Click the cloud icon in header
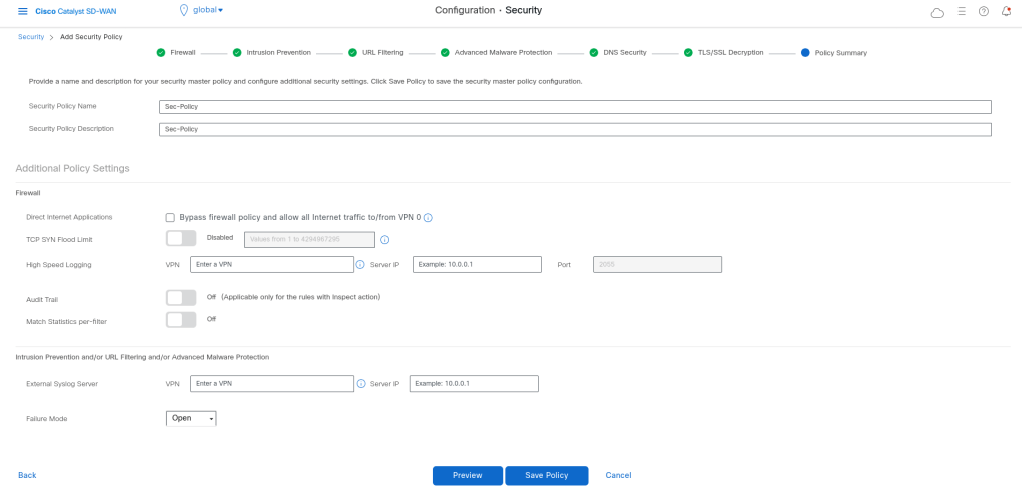 [936, 12]
